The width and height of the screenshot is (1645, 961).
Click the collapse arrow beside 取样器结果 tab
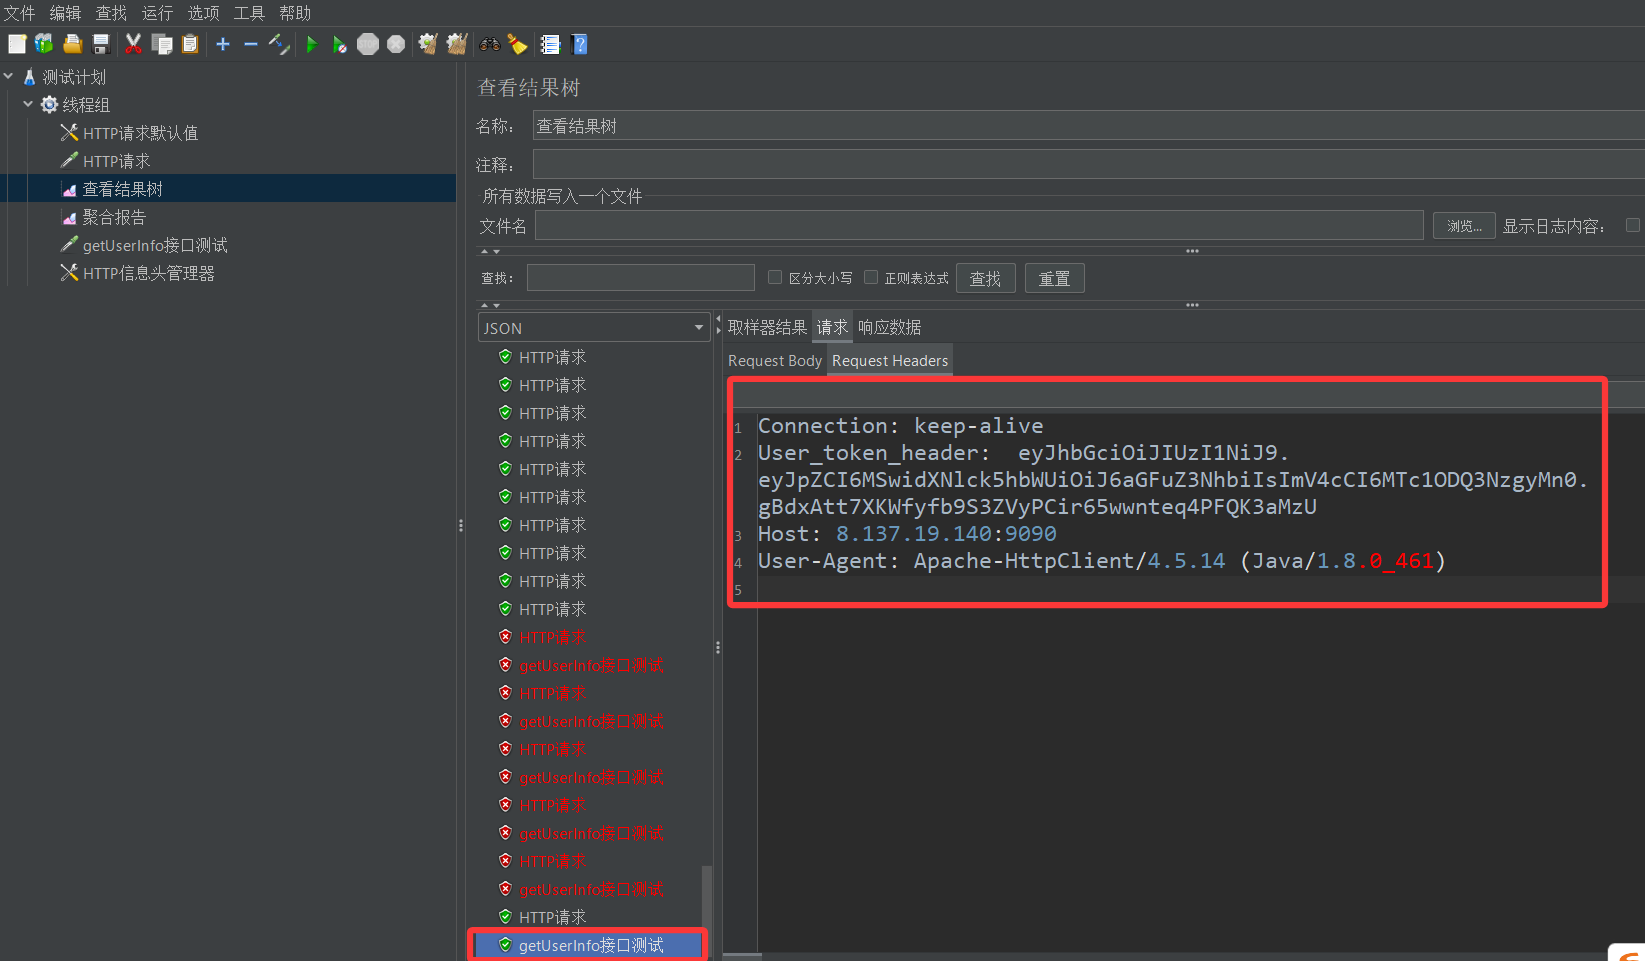(x=718, y=319)
